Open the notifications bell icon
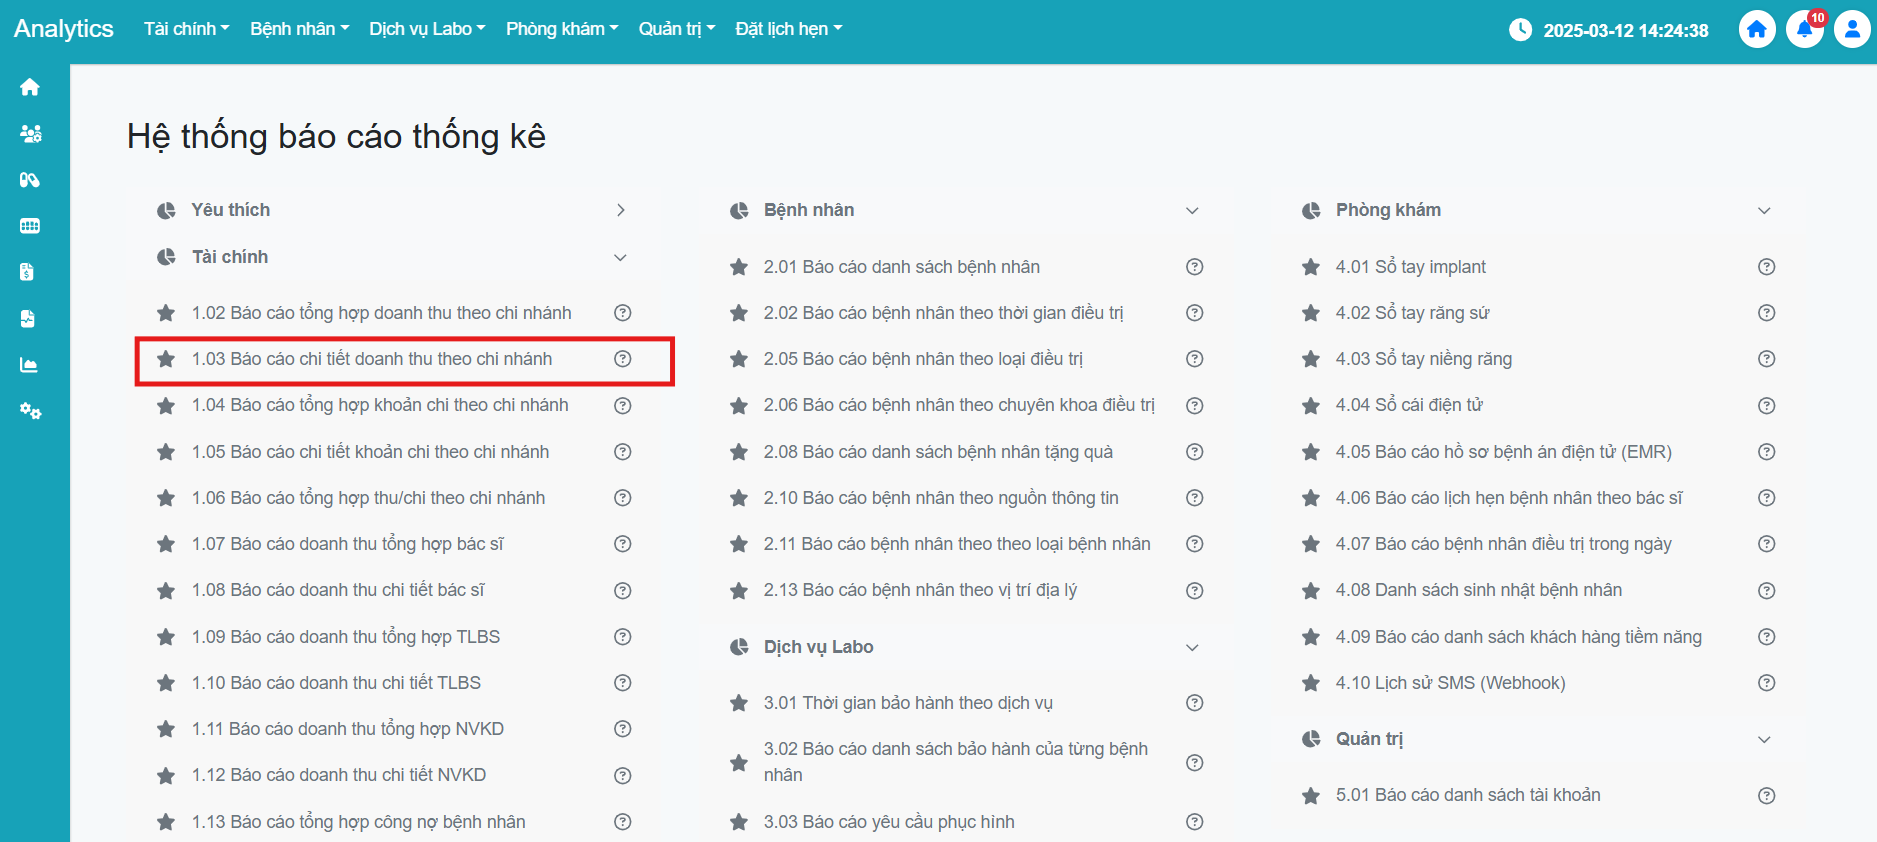Image resolution: width=1877 pixels, height=842 pixels. coord(1804,29)
